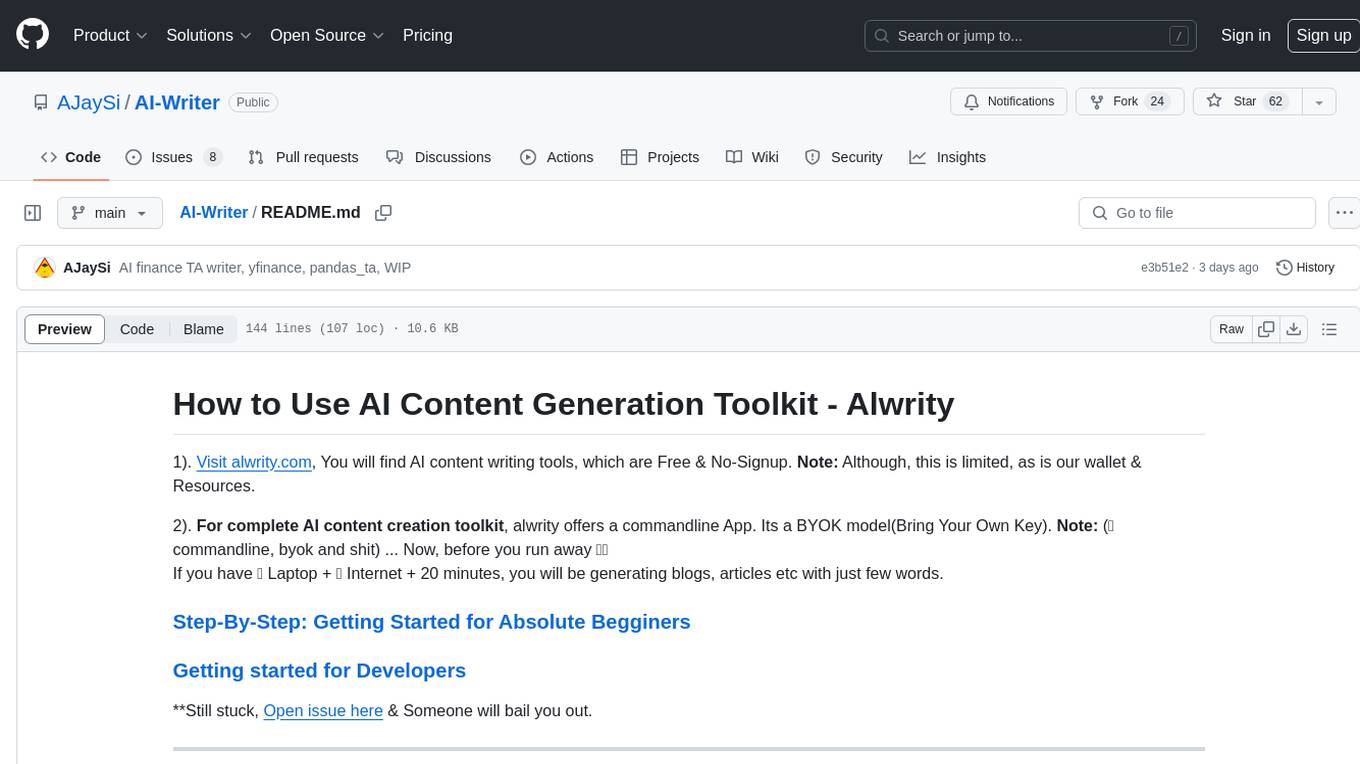Open the Wiki tab
This screenshot has width=1360, height=764.
pos(752,157)
